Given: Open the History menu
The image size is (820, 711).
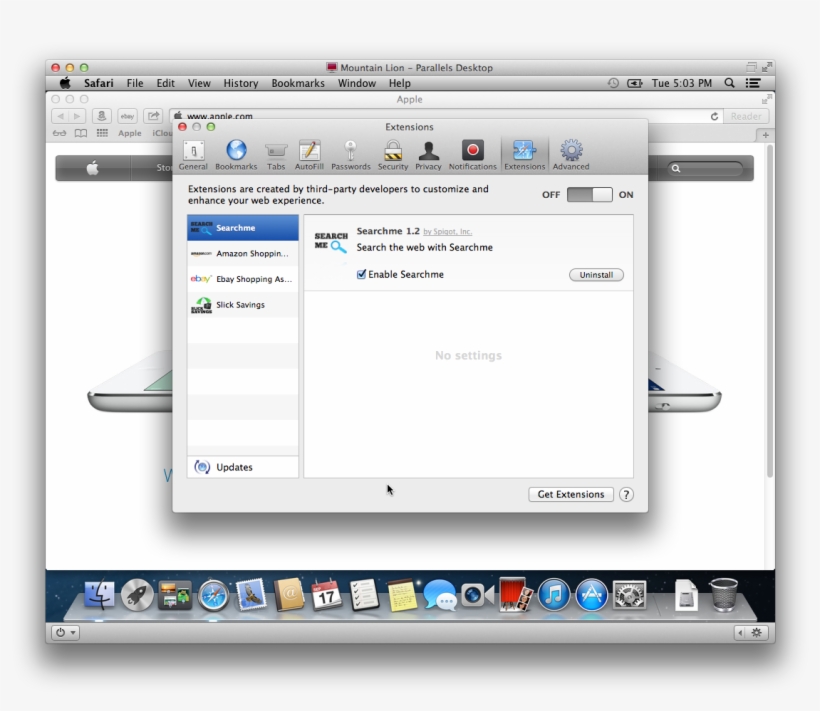Looking at the screenshot, I should [x=240, y=83].
